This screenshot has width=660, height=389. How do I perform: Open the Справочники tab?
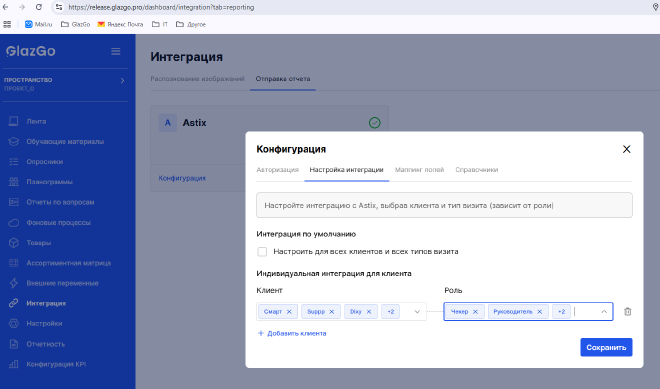476,170
